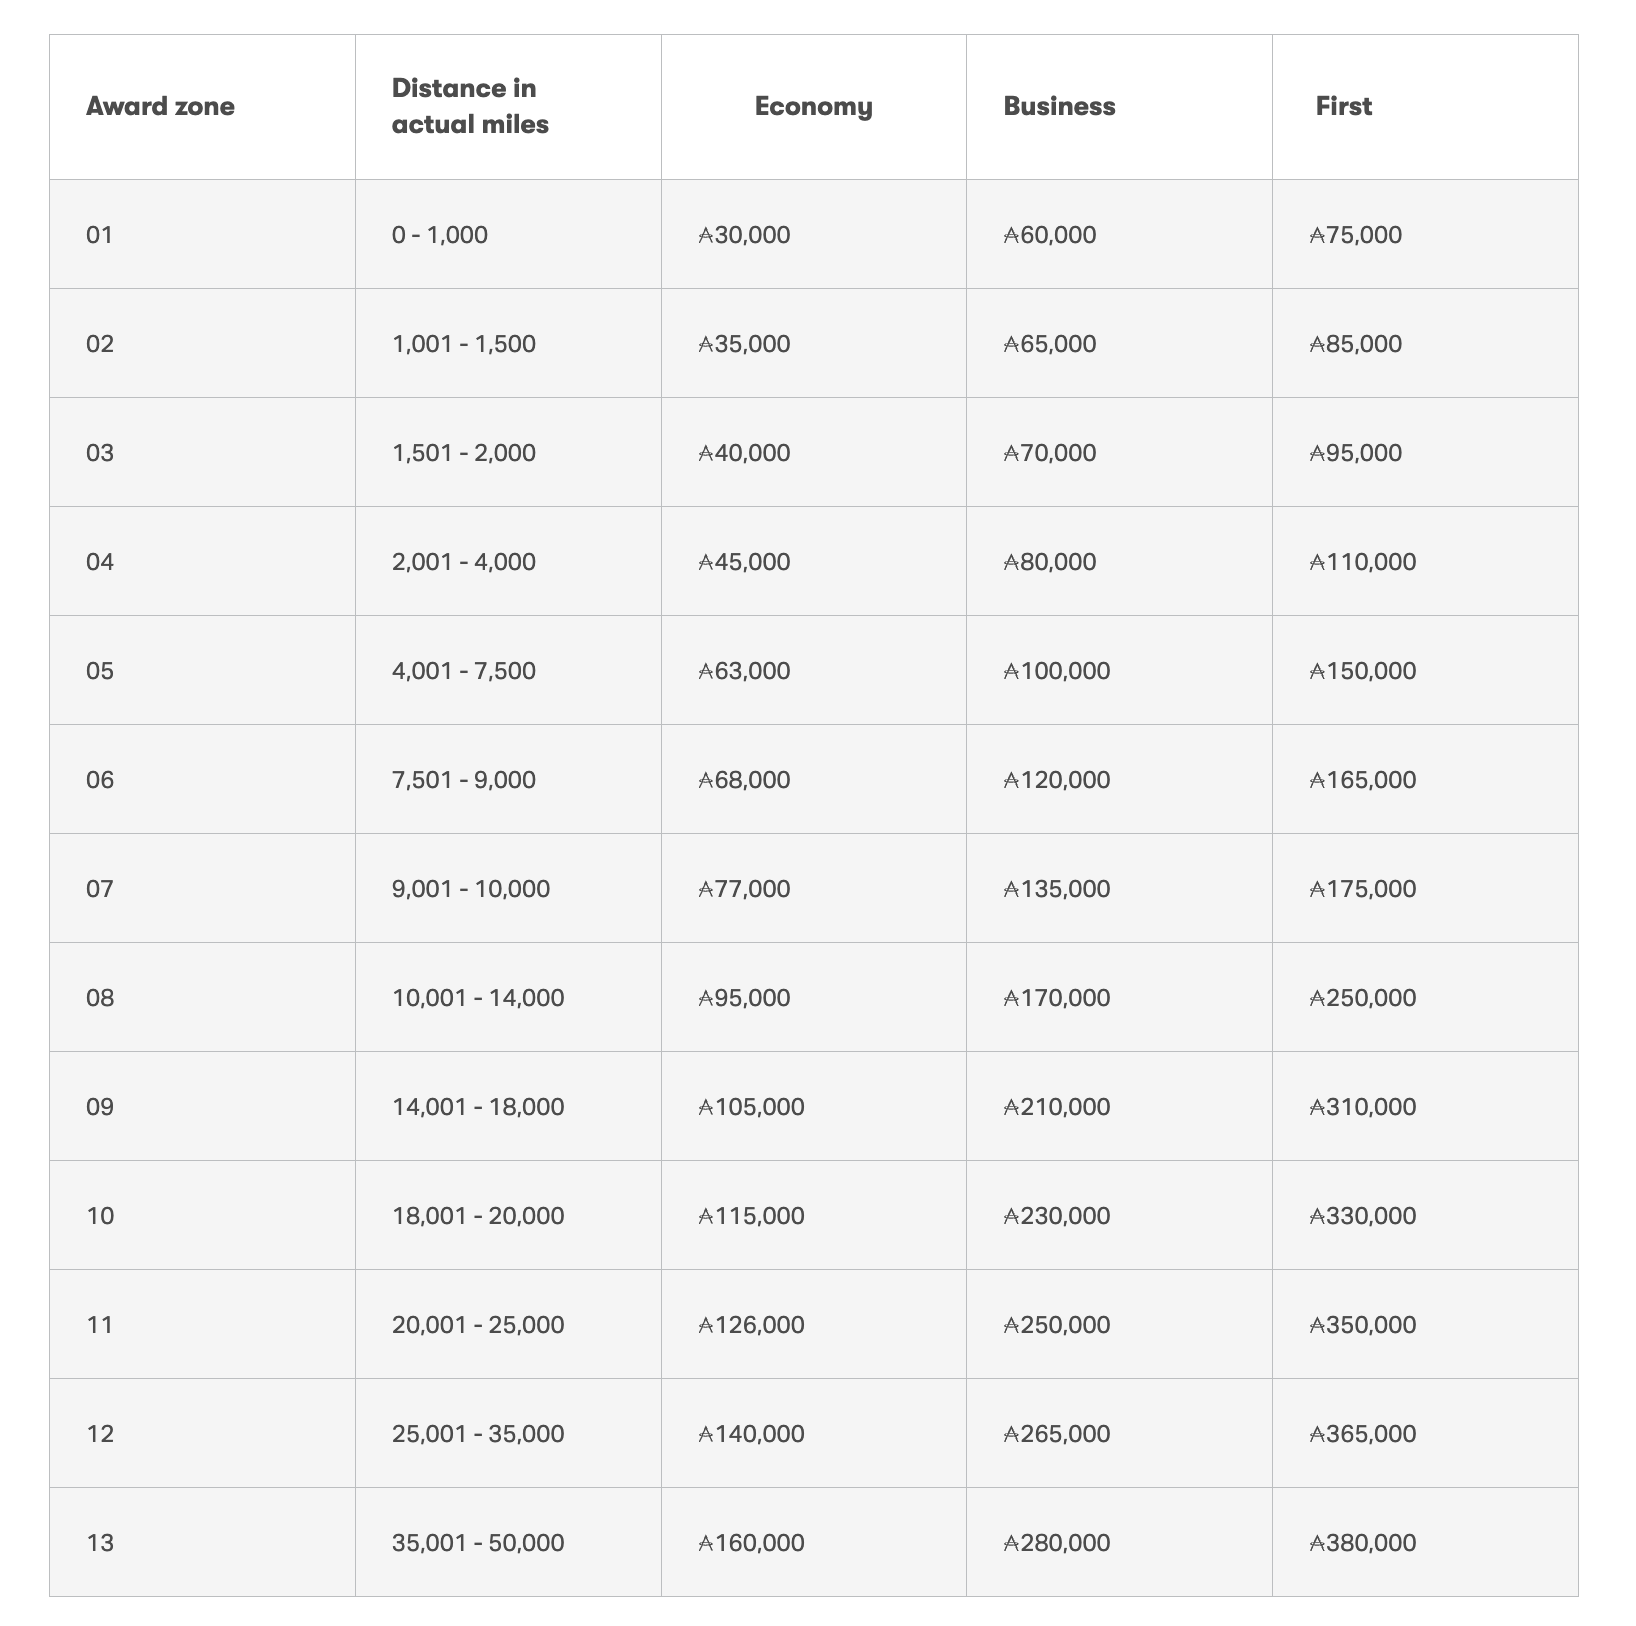1636x1626 pixels.
Task: Click the Economy price 140,000 cell
Action: point(813,1434)
